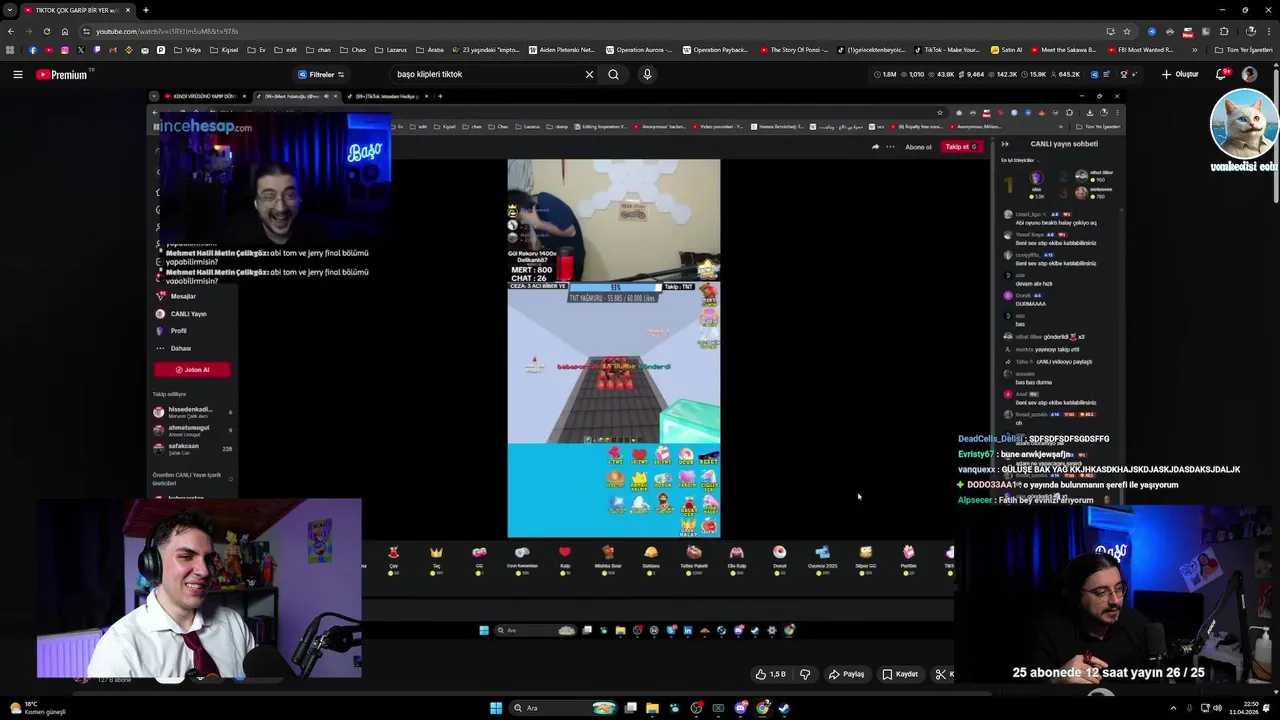Open YouTube notifications bell
Image resolution: width=1280 pixels, height=720 pixels.
pyautogui.click(x=1221, y=74)
